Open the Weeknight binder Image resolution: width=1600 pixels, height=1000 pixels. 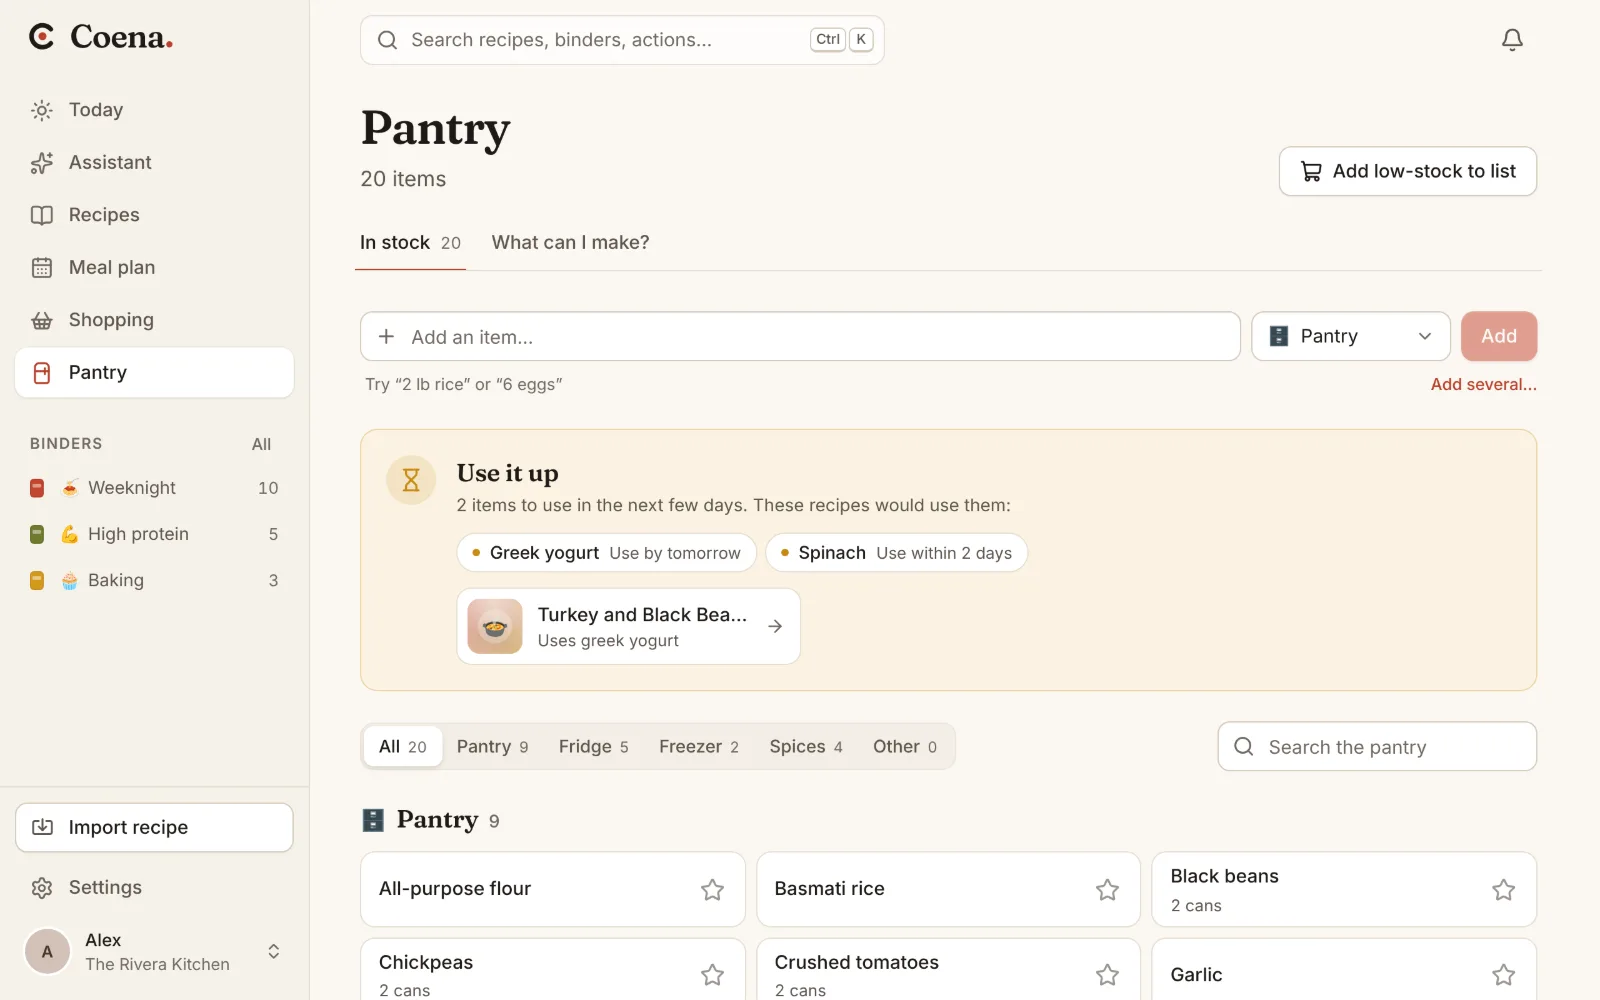[154, 488]
